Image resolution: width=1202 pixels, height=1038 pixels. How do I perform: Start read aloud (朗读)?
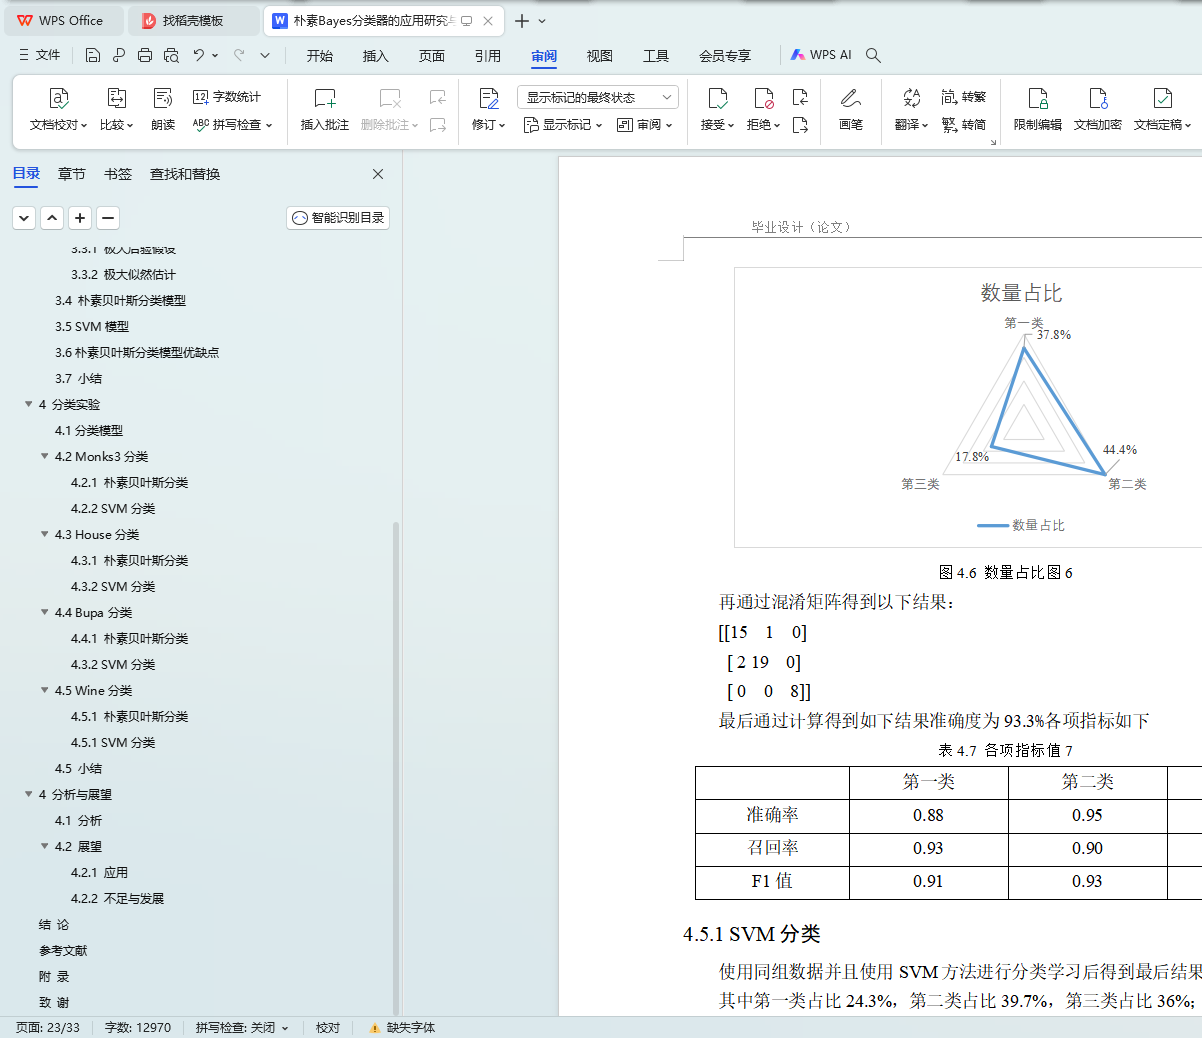click(x=163, y=110)
